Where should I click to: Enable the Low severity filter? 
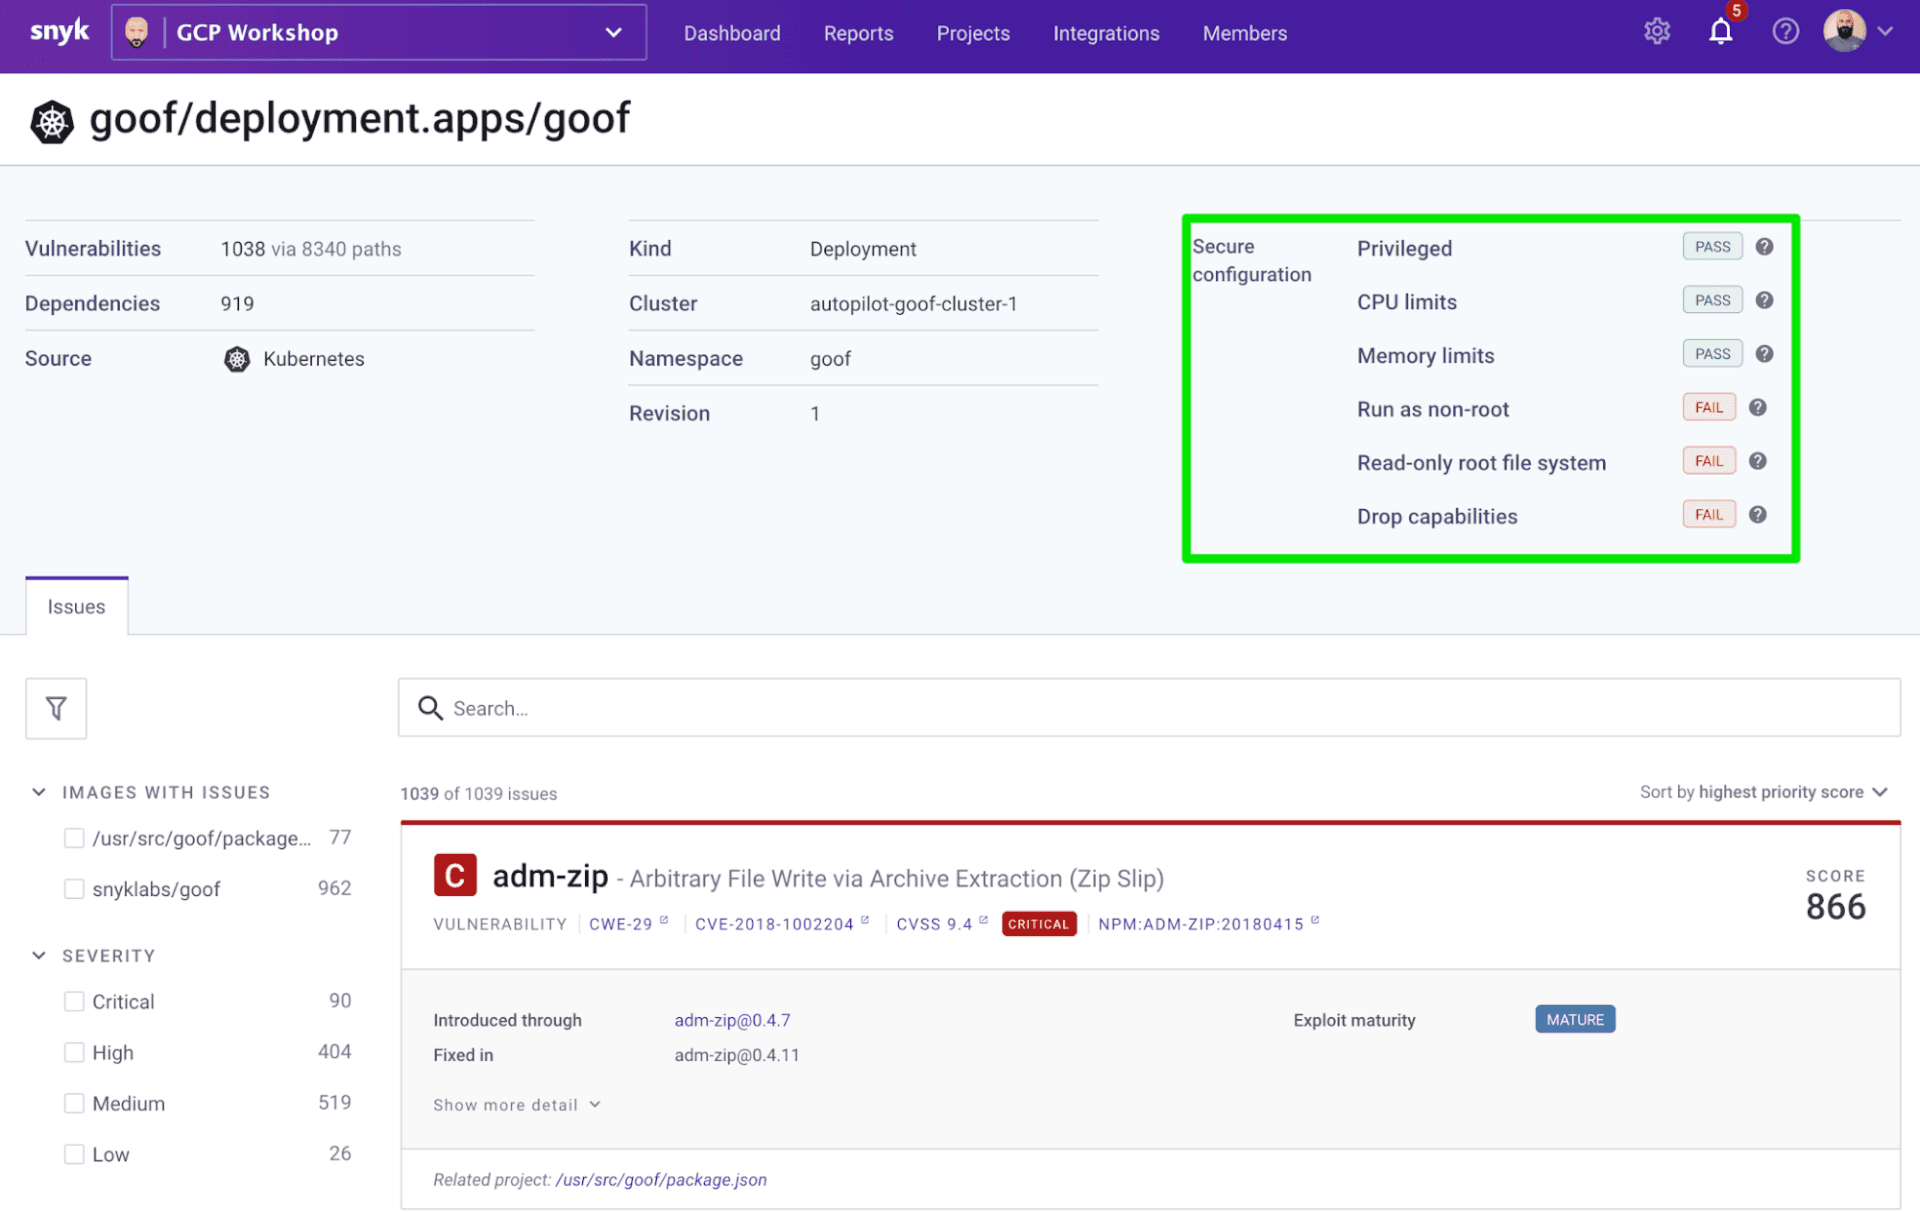[74, 1154]
